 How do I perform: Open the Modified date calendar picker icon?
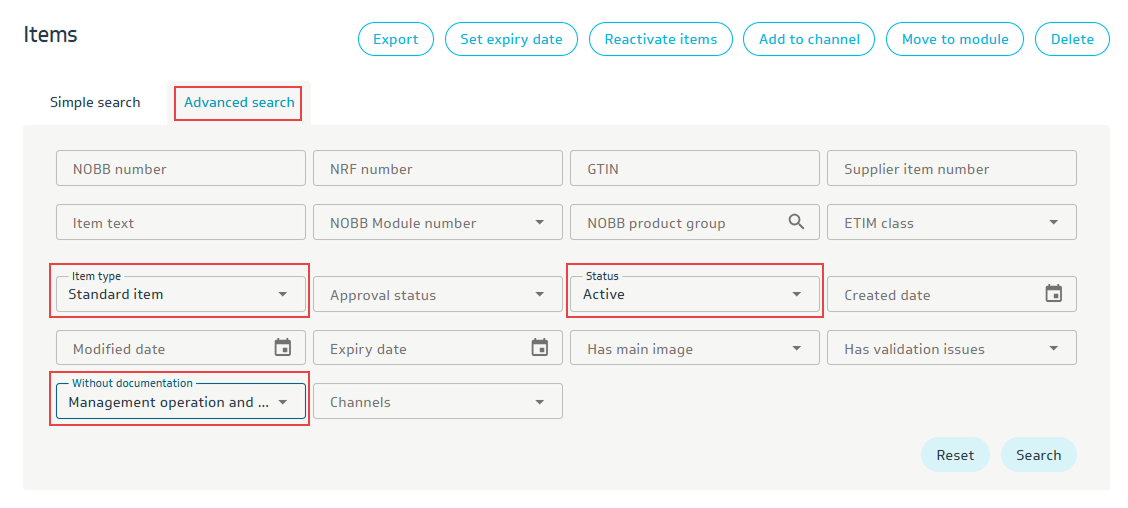point(283,348)
